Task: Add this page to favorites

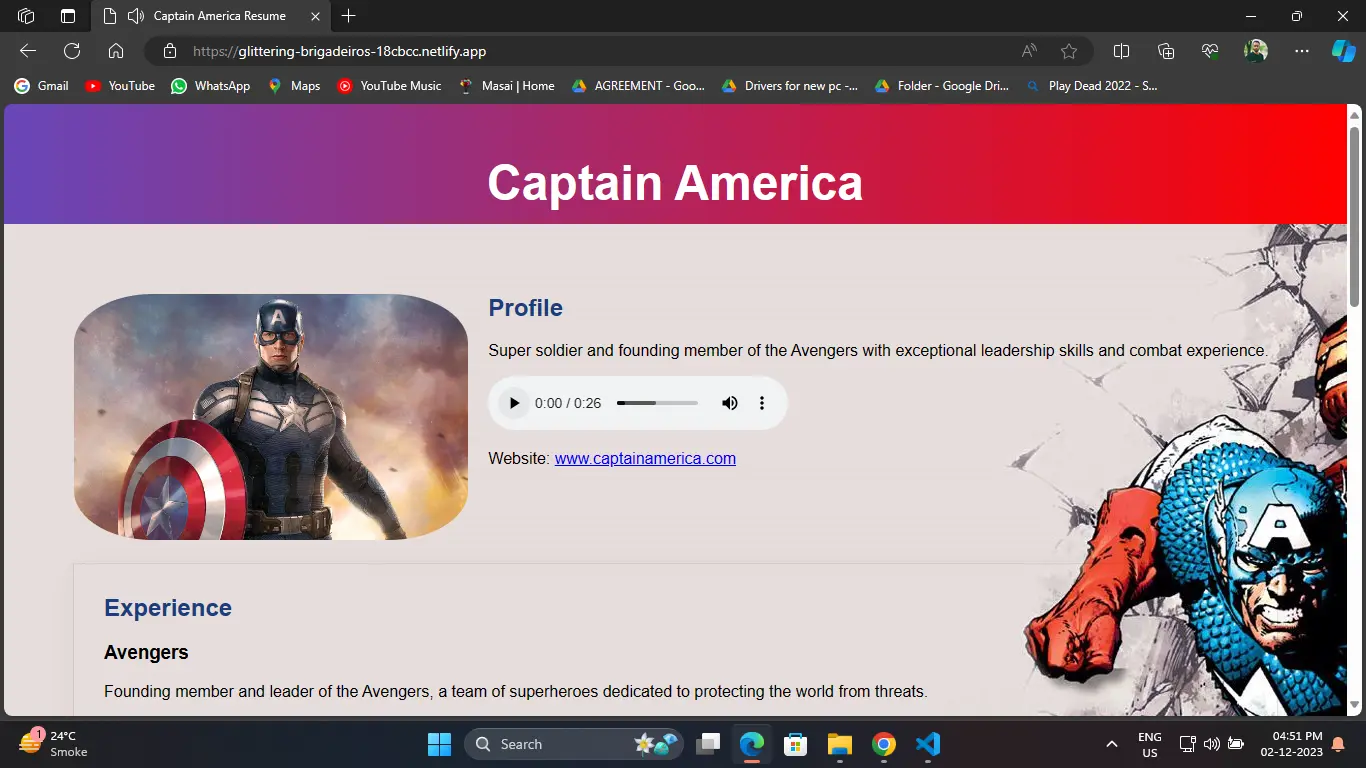Action: [x=1069, y=51]
